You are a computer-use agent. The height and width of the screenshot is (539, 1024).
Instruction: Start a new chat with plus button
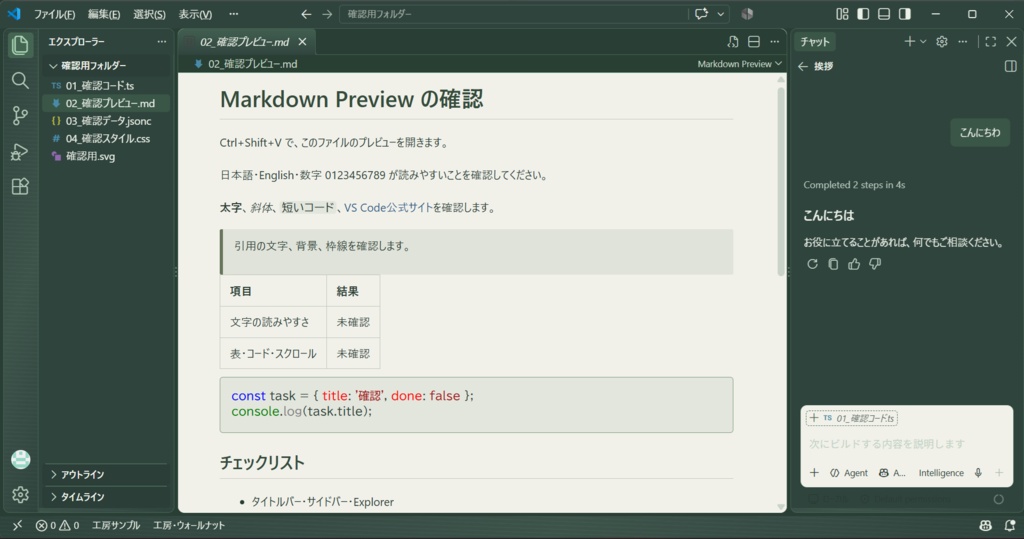coord(909,42)
